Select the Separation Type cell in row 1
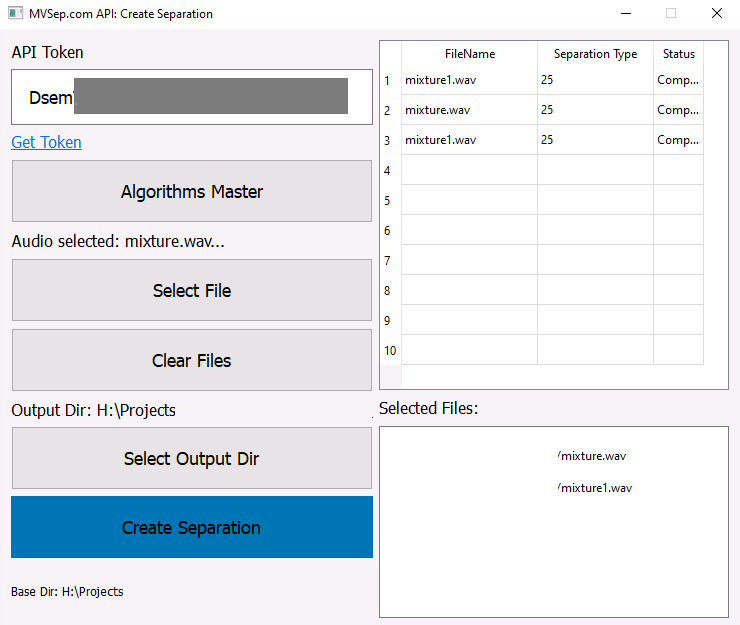740x625 pixels. [x=595, y=80]
